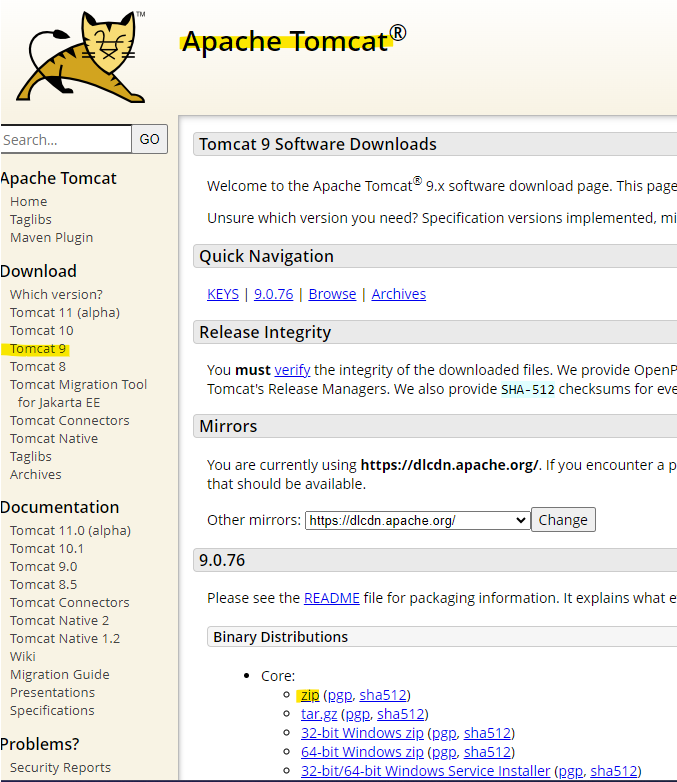Open sha512 checksum for Core zip

(x=383, y=695)
